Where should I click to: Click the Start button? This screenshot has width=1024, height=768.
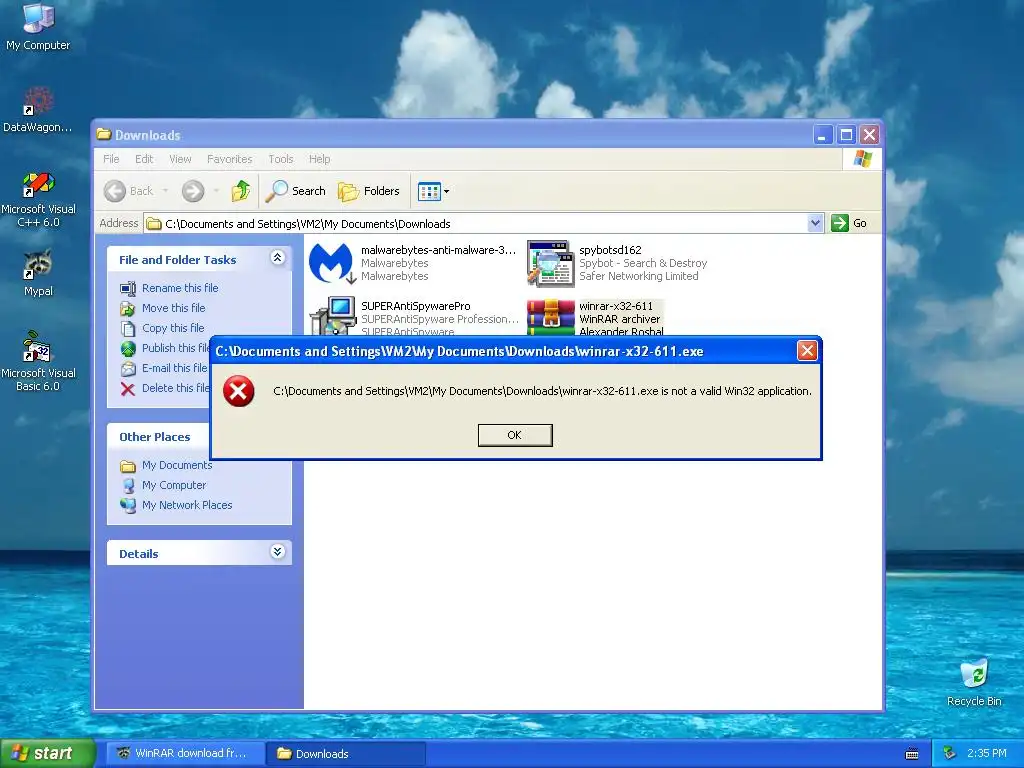click(47, 754)
